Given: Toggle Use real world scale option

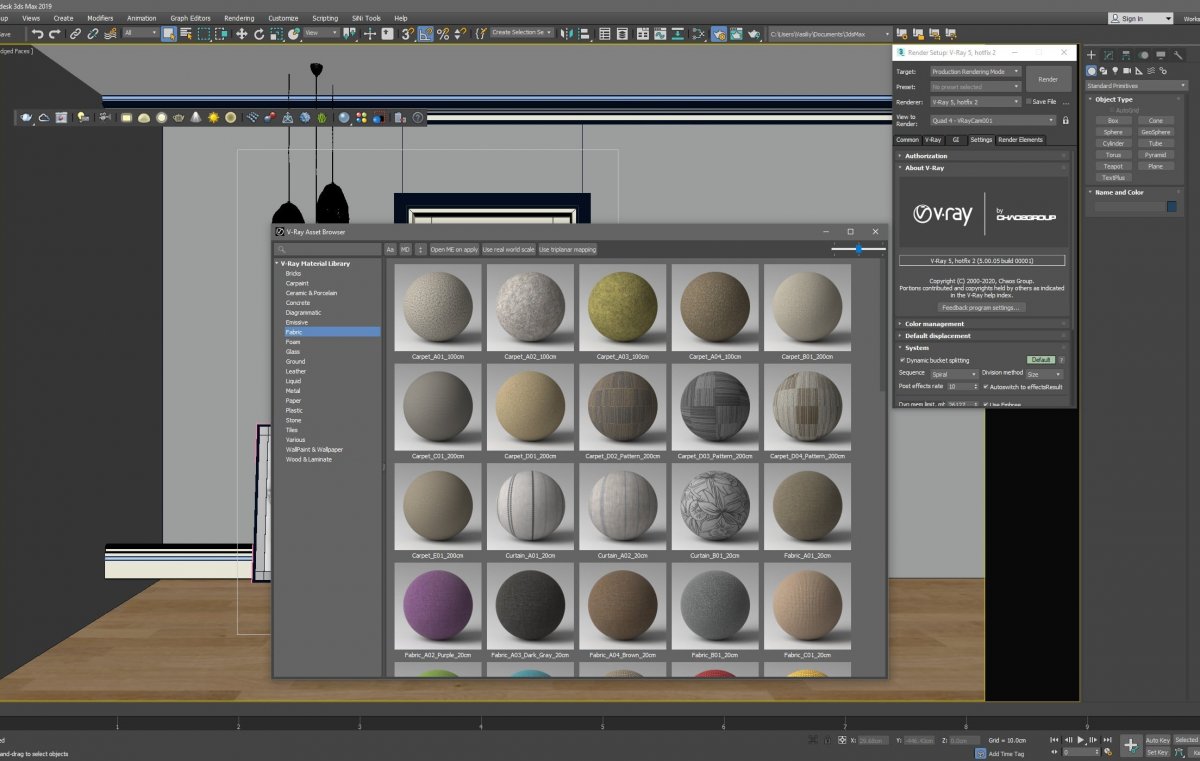Looking at the screenshot, I should pyautogui.click(x=508, y=249).
